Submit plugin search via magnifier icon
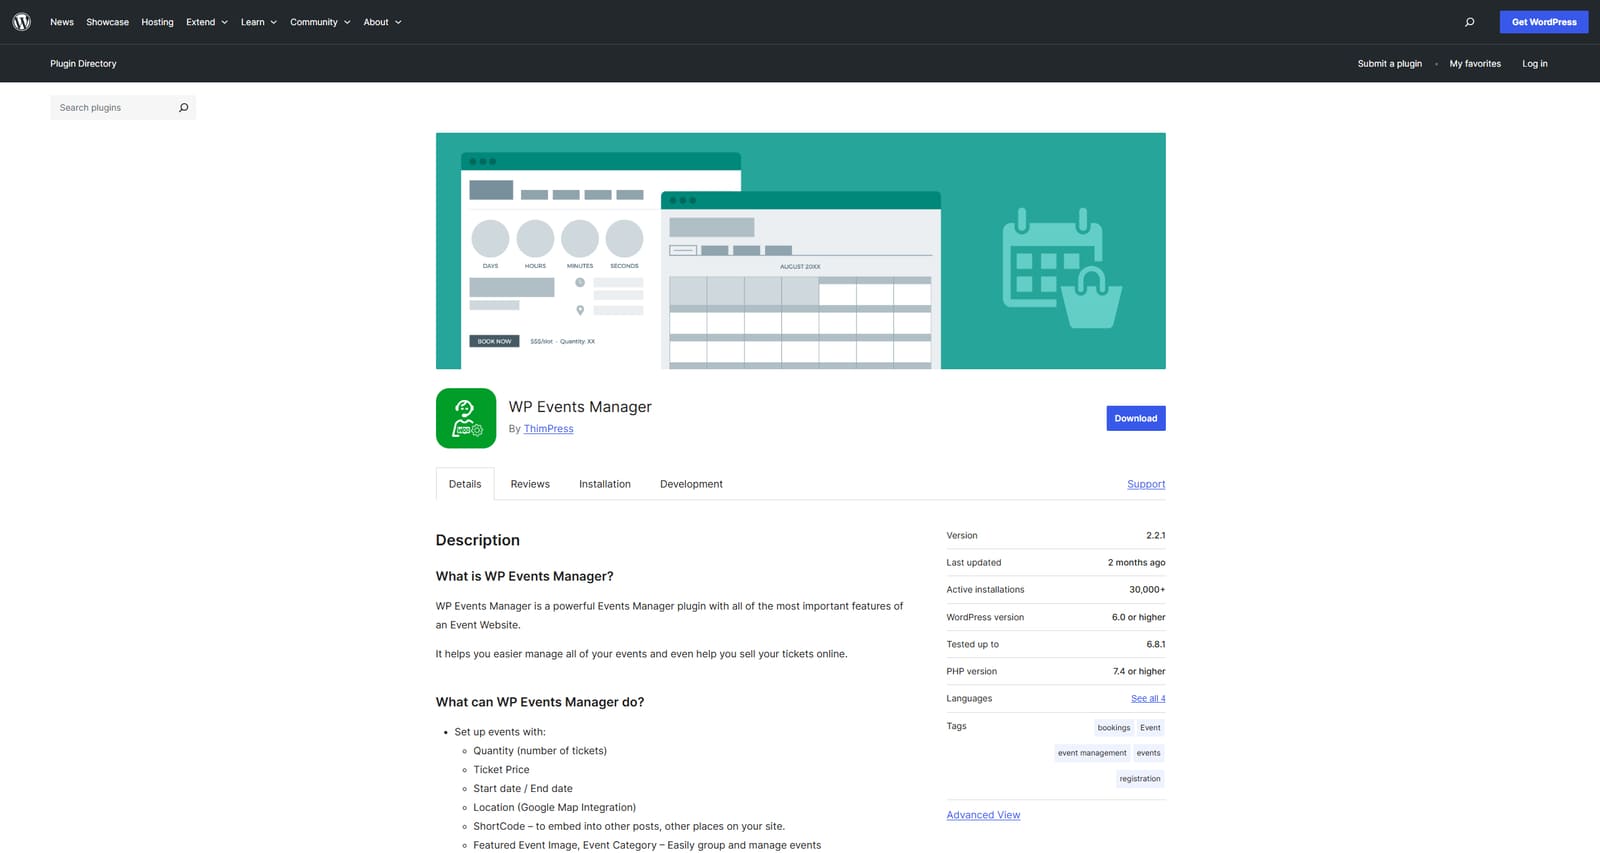Viewport: 1600px width, 853px height. 183,108
